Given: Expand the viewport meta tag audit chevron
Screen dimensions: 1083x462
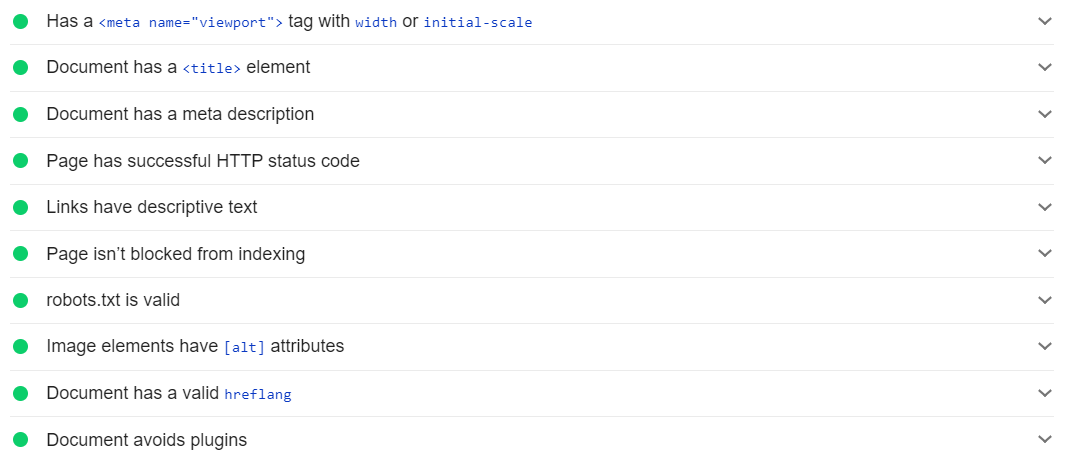Looking at the screenshot, I should point(1045,21).
